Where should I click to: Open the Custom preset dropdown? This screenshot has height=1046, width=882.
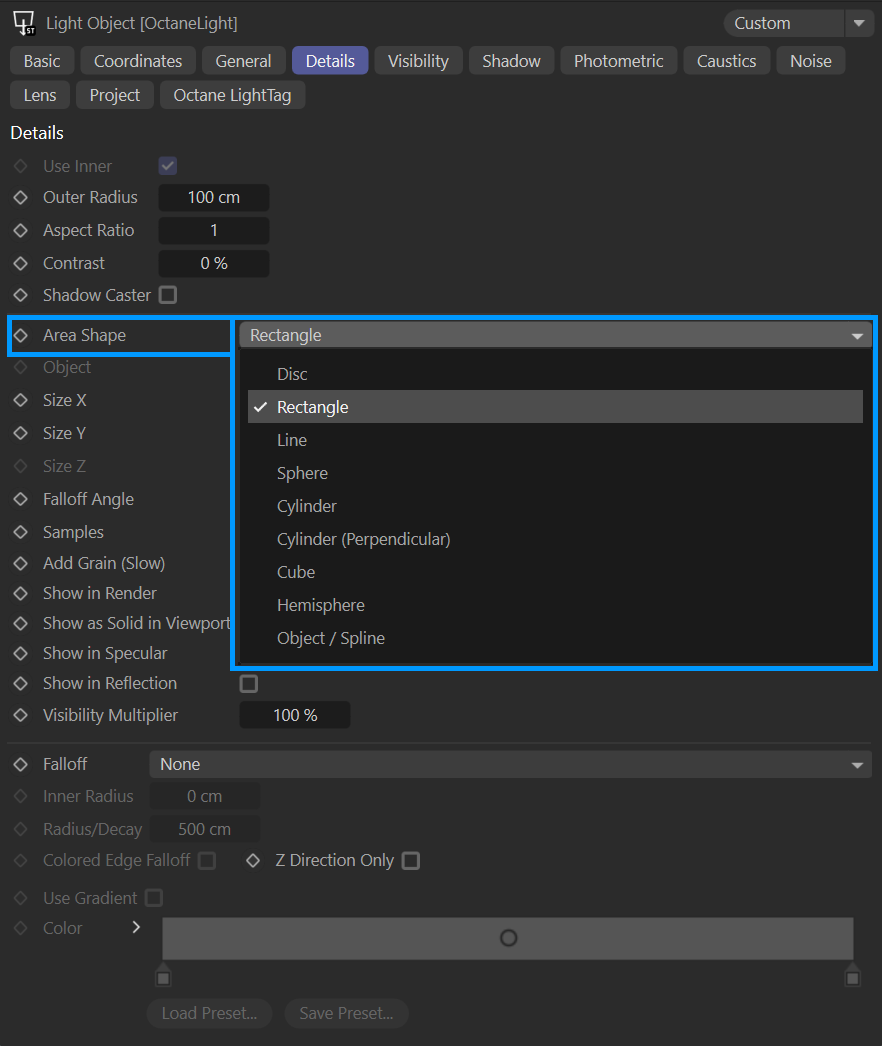coord(797,23)
